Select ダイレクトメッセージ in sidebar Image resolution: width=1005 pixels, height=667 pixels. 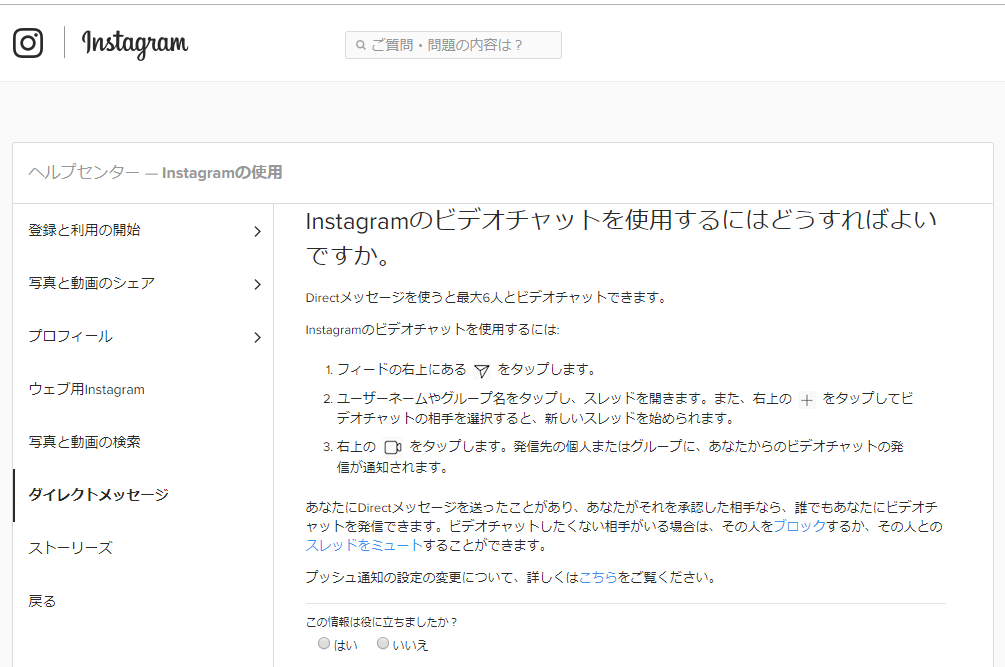tap(99, 495)
